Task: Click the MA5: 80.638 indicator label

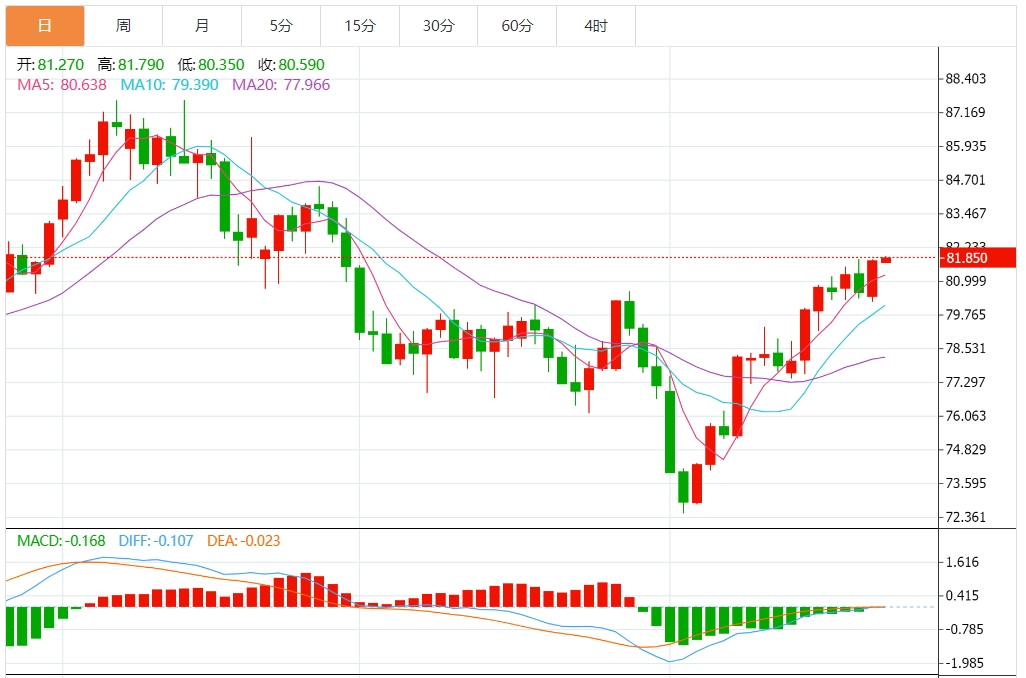Action: 62,85
